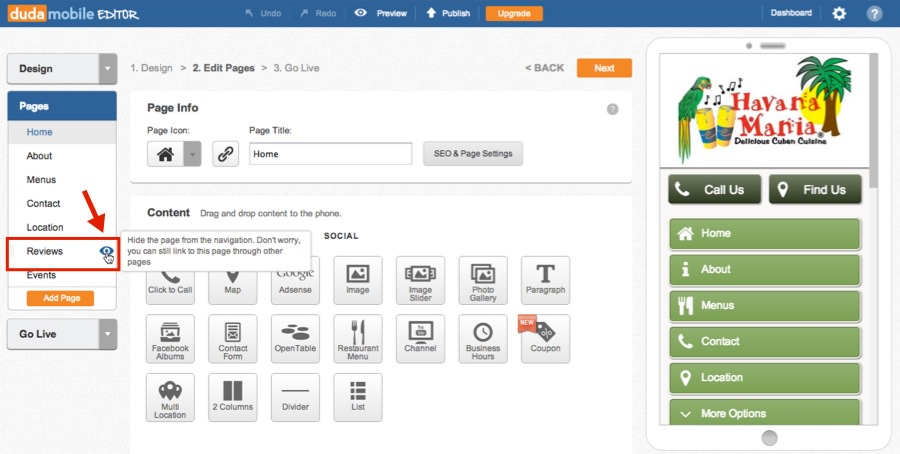Add the Click to Call widget

tap(170, 280)
